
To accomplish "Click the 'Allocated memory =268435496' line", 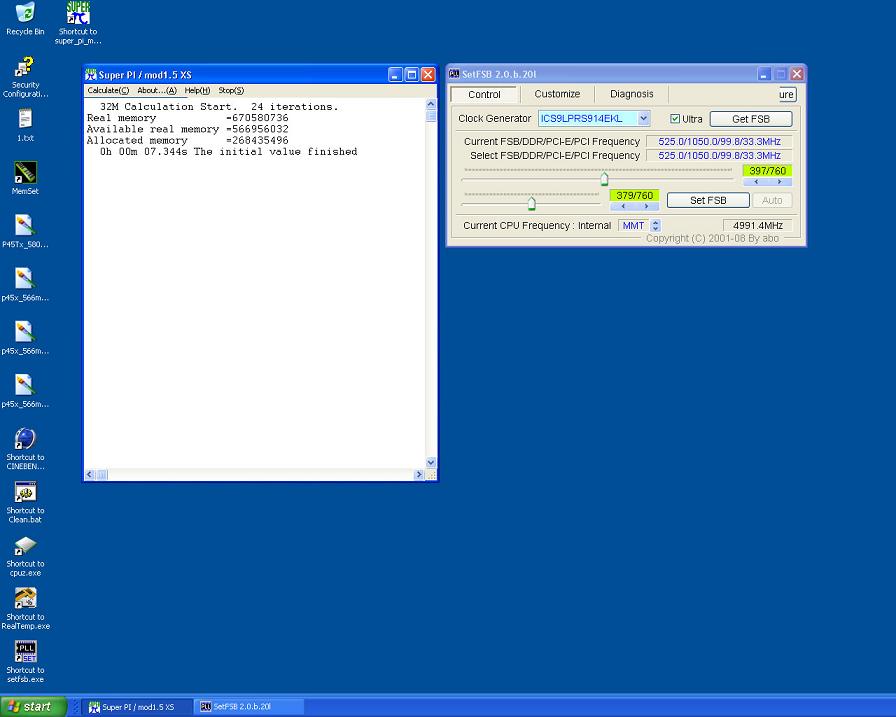I will pyautogui.click(x=187, y=141).
